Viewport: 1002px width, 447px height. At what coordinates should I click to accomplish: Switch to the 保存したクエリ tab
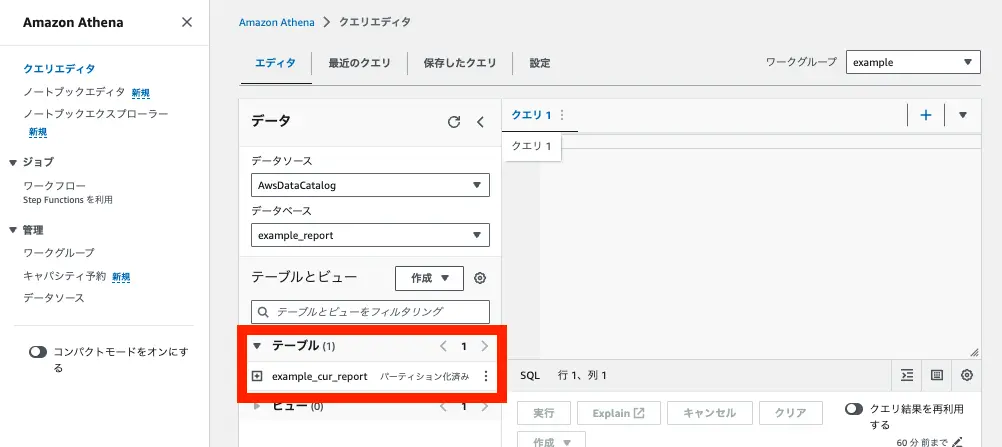(460, 63)
